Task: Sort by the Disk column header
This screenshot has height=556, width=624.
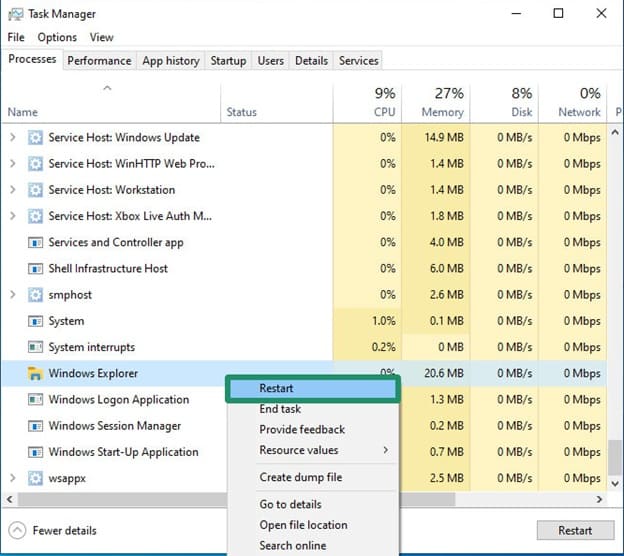Action: point(504,103)
